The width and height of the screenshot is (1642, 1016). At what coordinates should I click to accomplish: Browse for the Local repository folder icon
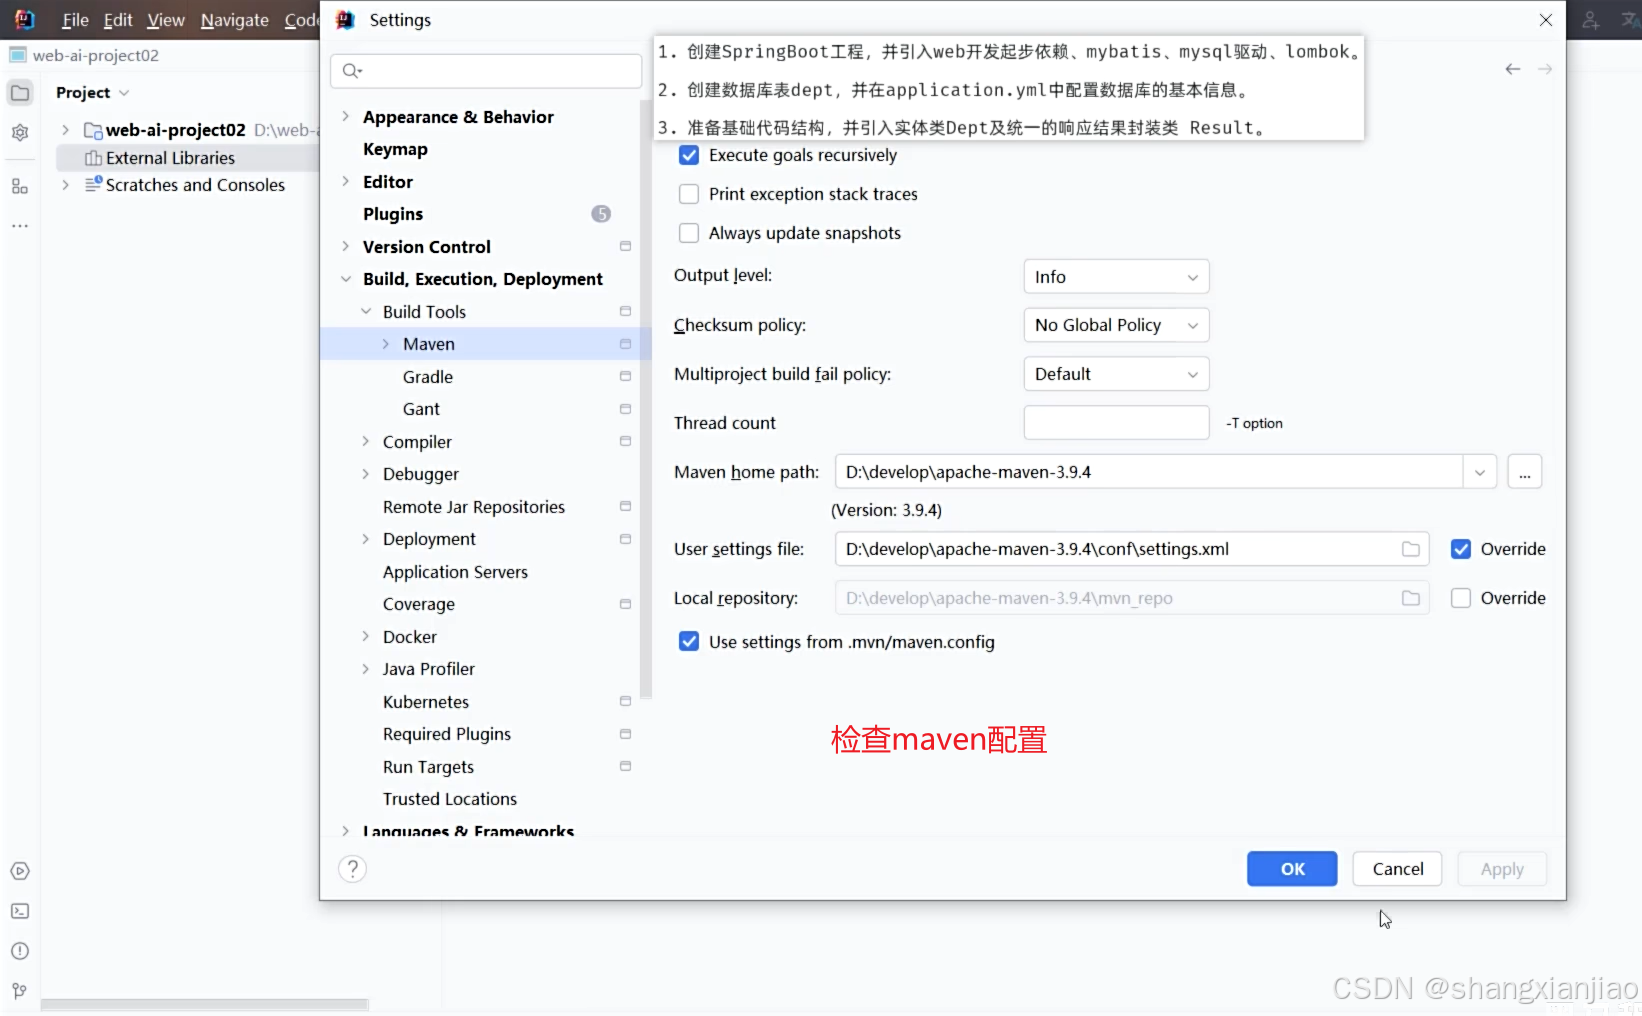pos(1411,598)
